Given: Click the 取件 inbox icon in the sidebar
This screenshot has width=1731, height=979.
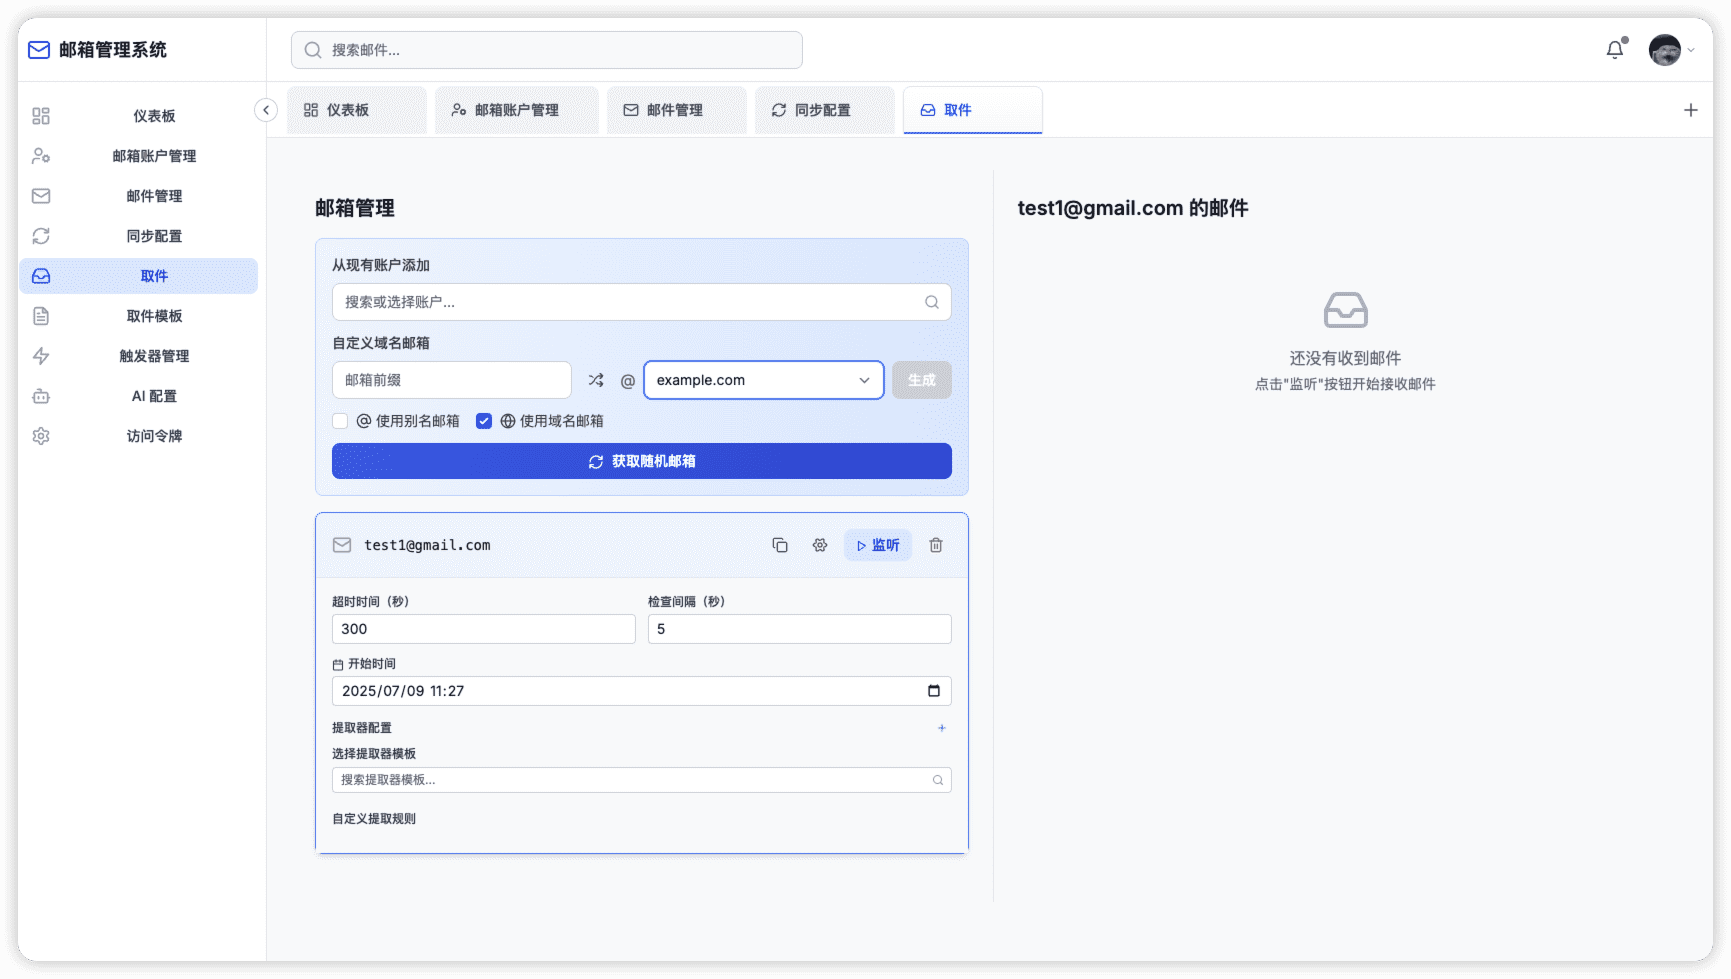Looking at the screenshot, I should coord(41,276).
